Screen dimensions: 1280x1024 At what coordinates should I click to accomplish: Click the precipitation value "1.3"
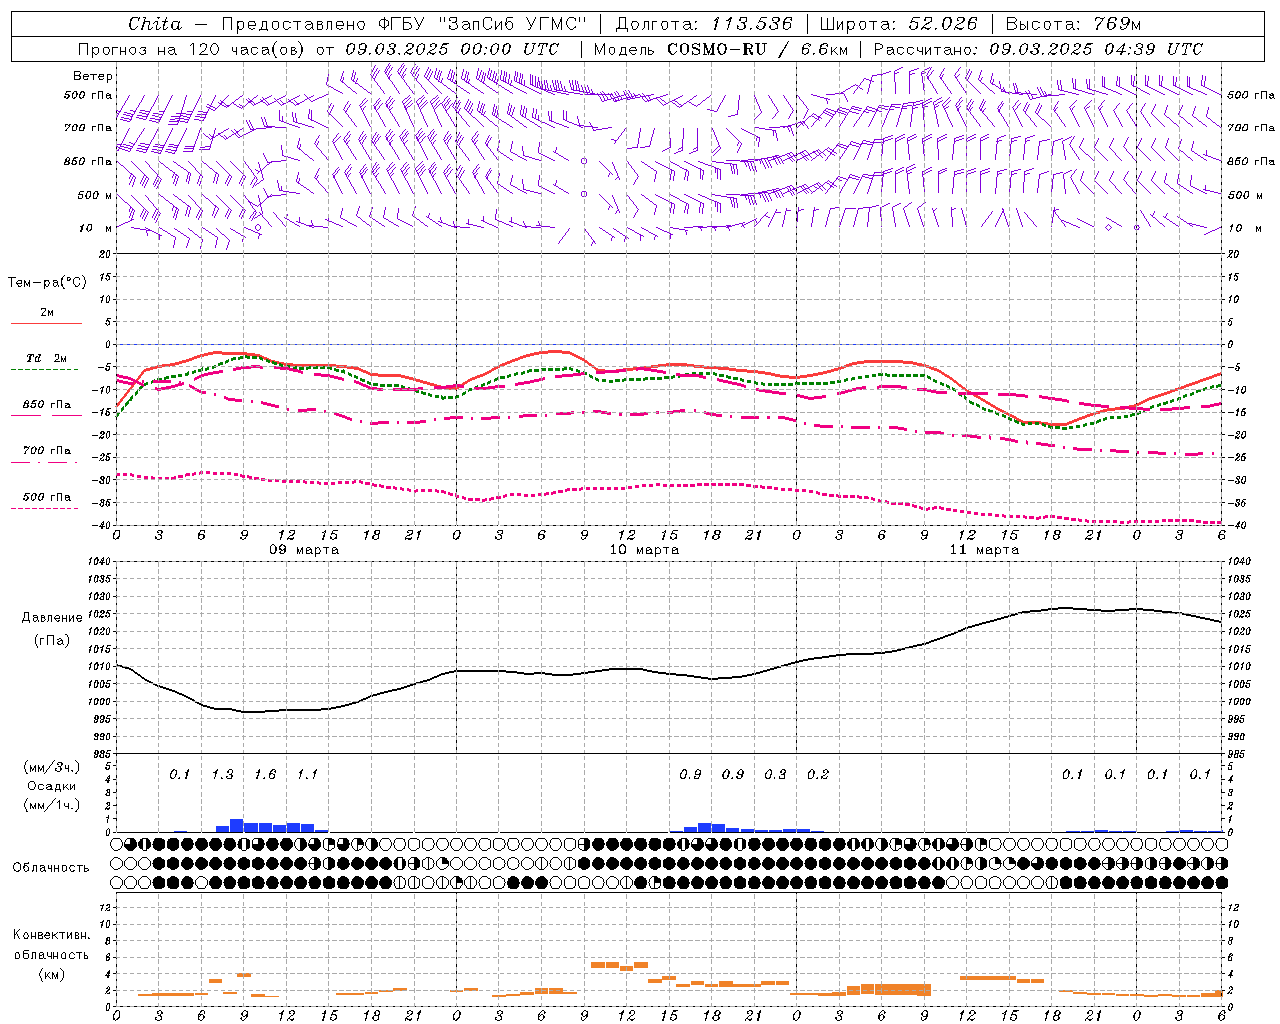click(222, 775)
